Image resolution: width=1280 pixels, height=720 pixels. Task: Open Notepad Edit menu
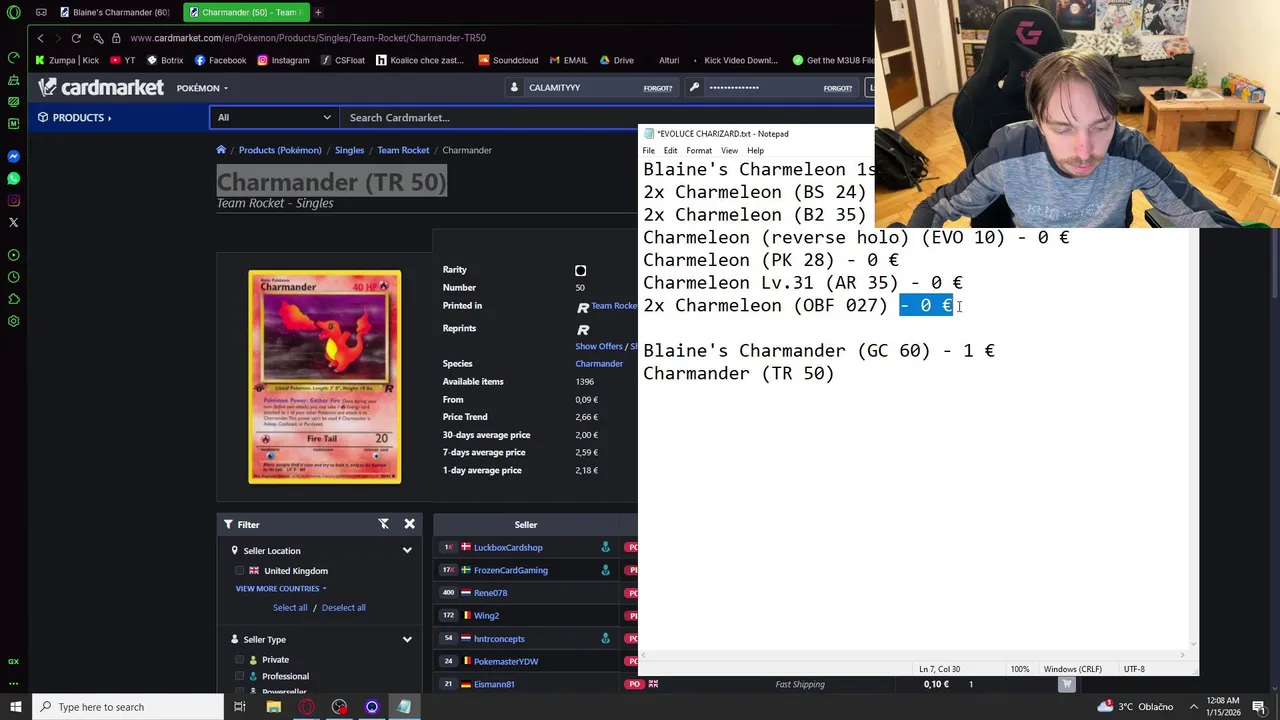[x=670, y=151]
